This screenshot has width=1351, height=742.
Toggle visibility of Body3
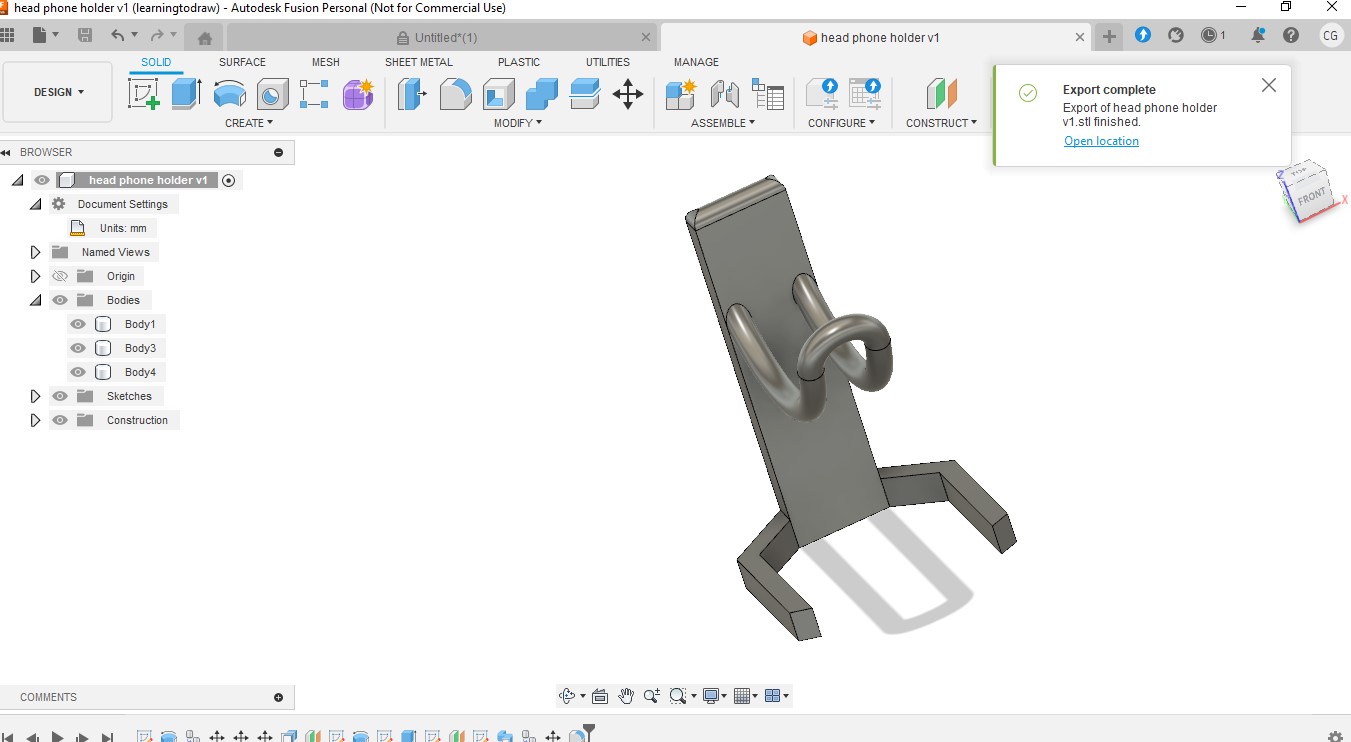(78, 348)
